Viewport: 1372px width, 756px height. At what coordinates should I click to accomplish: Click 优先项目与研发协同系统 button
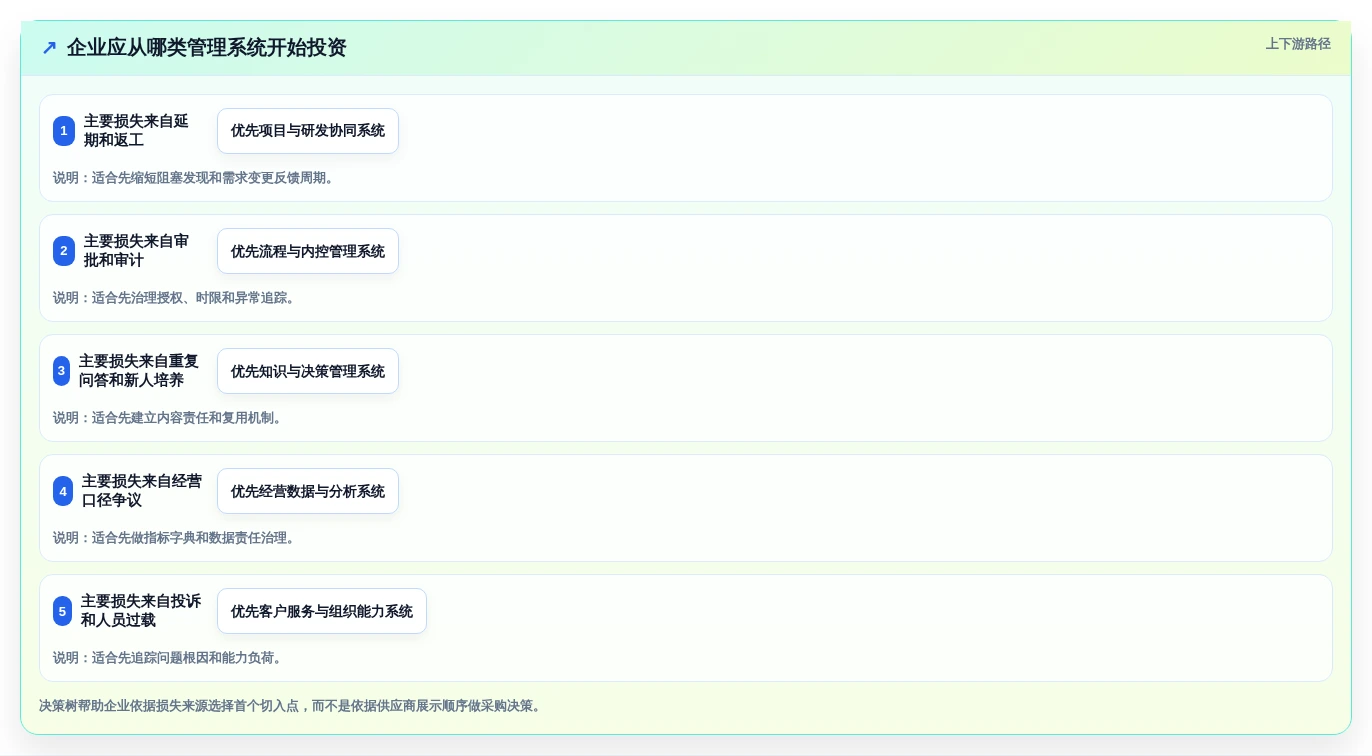click(x=308, y=131)
